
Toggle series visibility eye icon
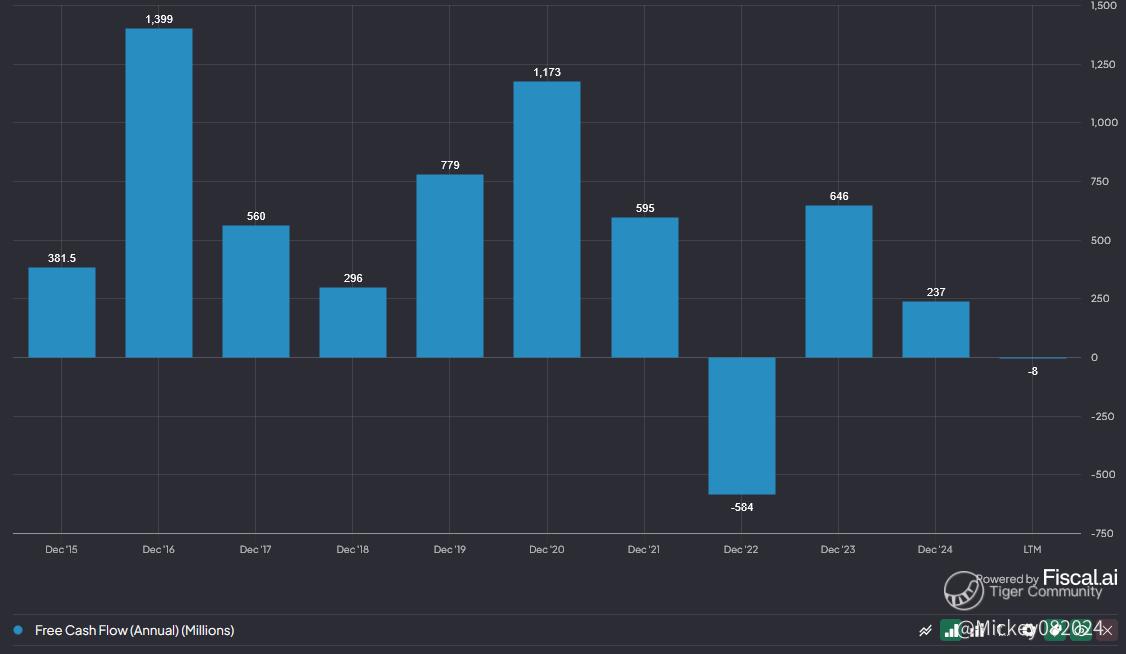1081,630
